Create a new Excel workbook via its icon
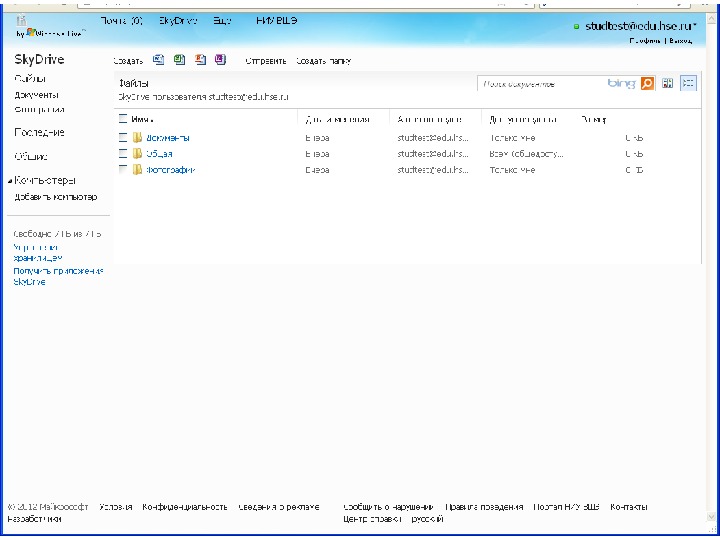 [x=179, y=60]
